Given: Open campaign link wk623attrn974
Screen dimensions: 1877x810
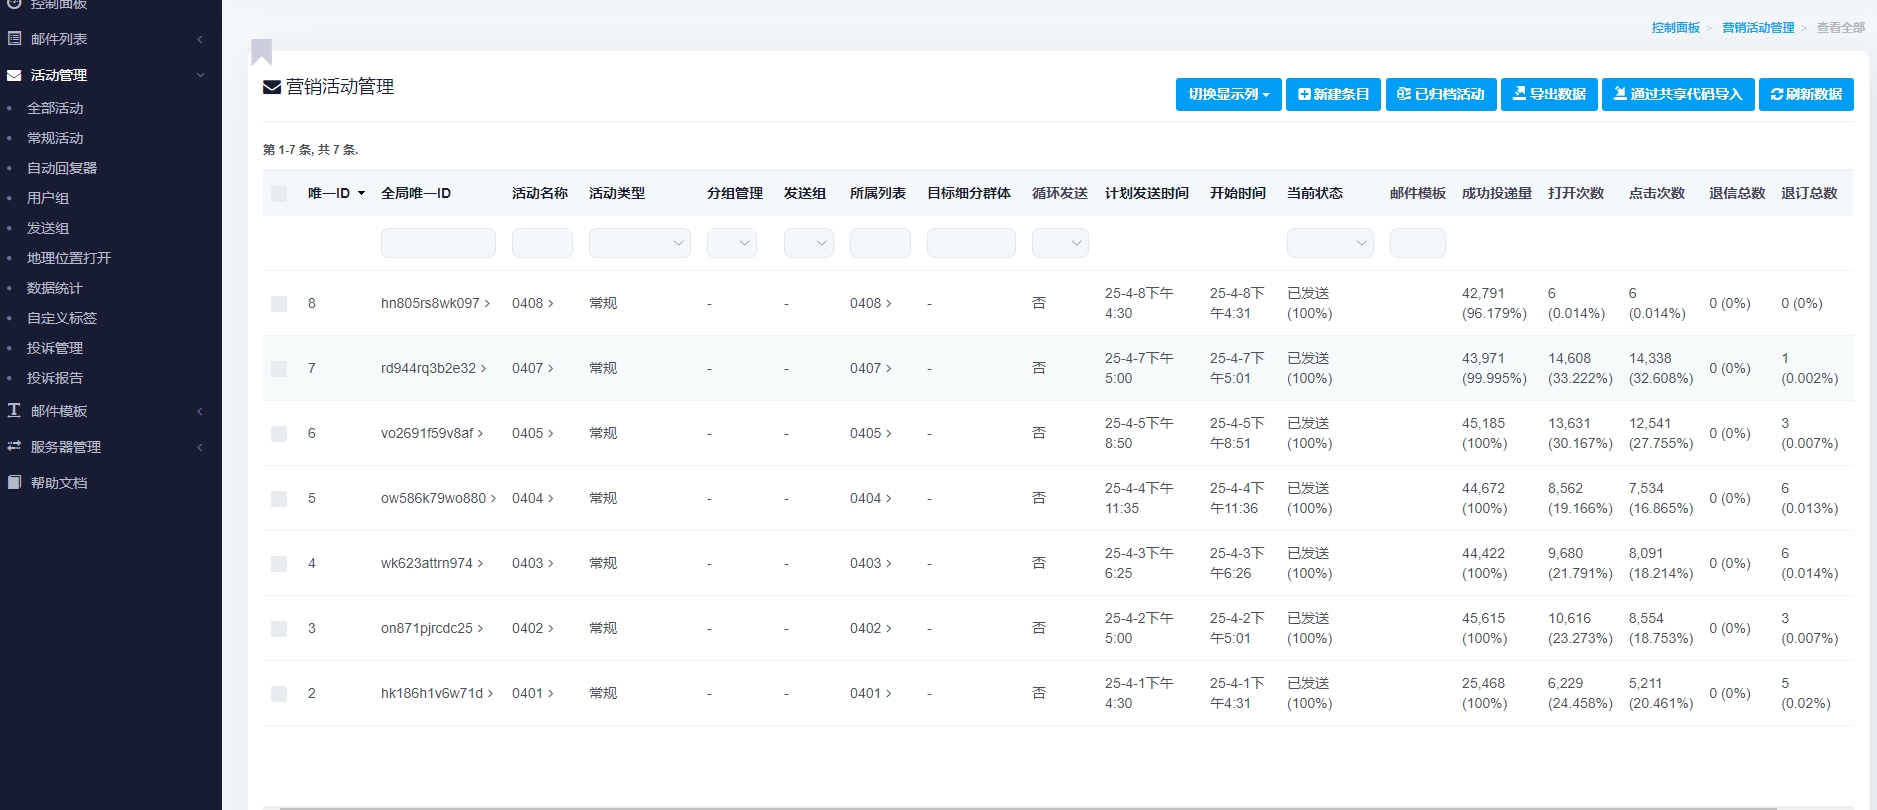Looking at the screenshot, I should (432, 564).
